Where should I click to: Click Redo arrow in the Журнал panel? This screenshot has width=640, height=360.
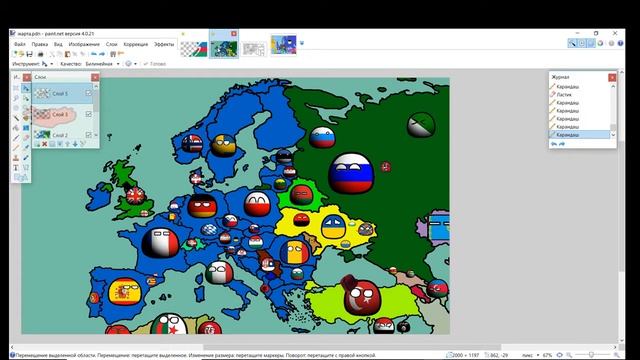(562, 144)
